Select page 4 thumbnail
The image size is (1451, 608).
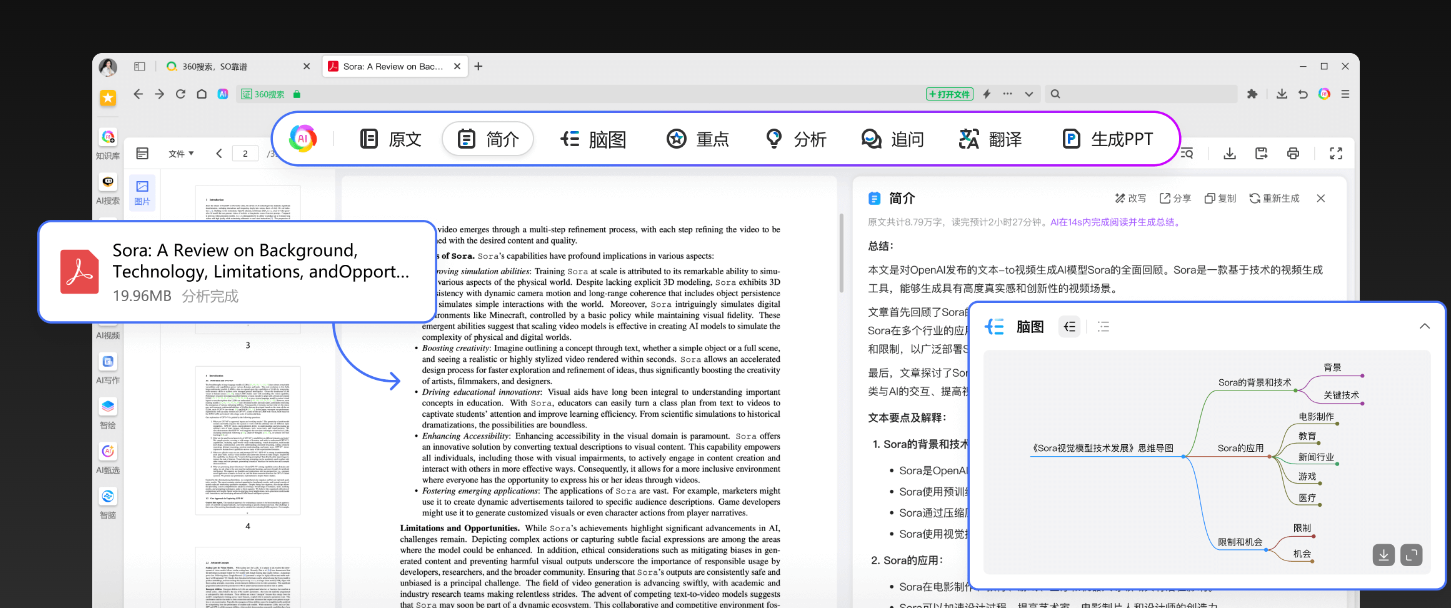pyautogui.click(x=248, y=440)
